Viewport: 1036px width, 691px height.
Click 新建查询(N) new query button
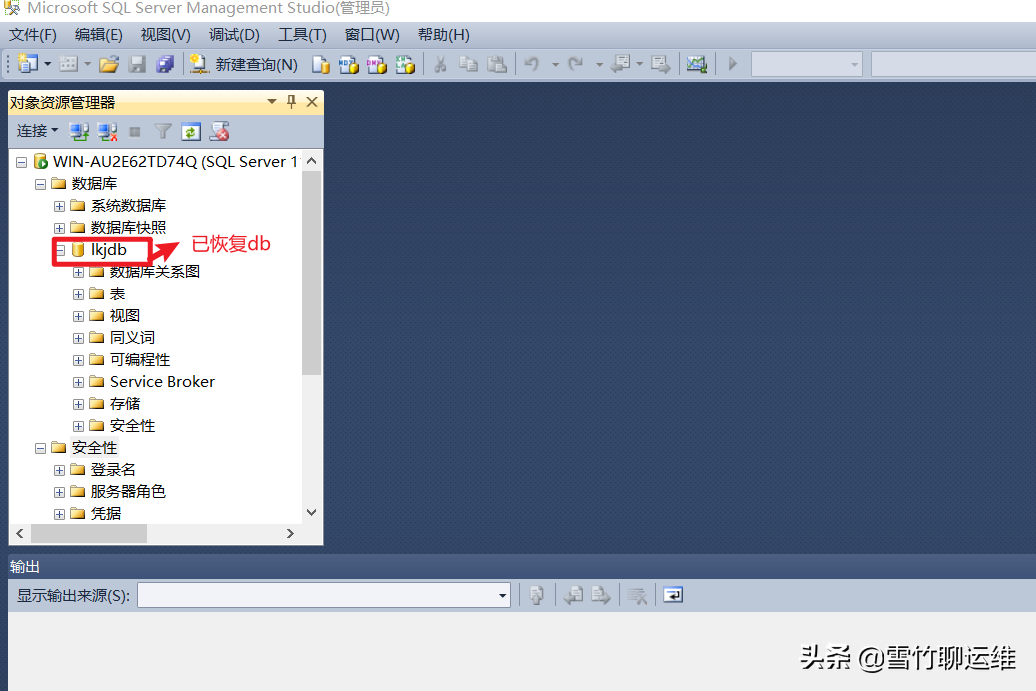point(243,64)
